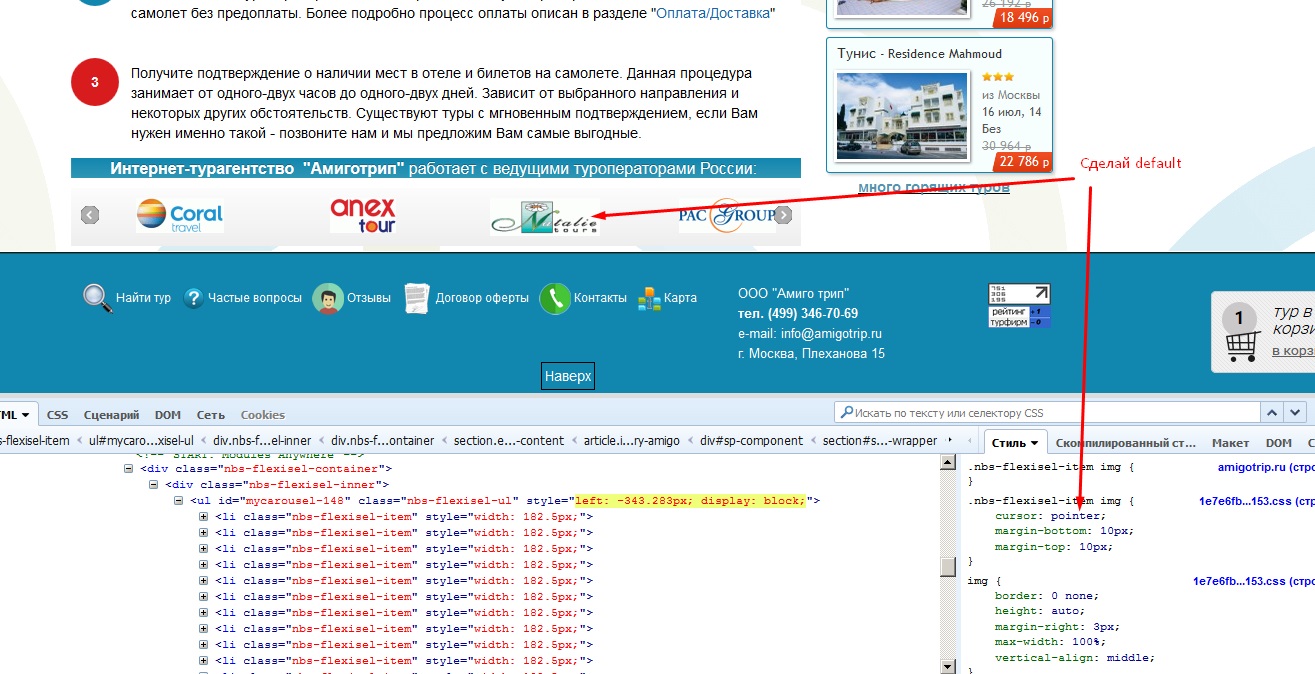
Task: Click the 18 496 р price tag
Action: coord(1022,17)
